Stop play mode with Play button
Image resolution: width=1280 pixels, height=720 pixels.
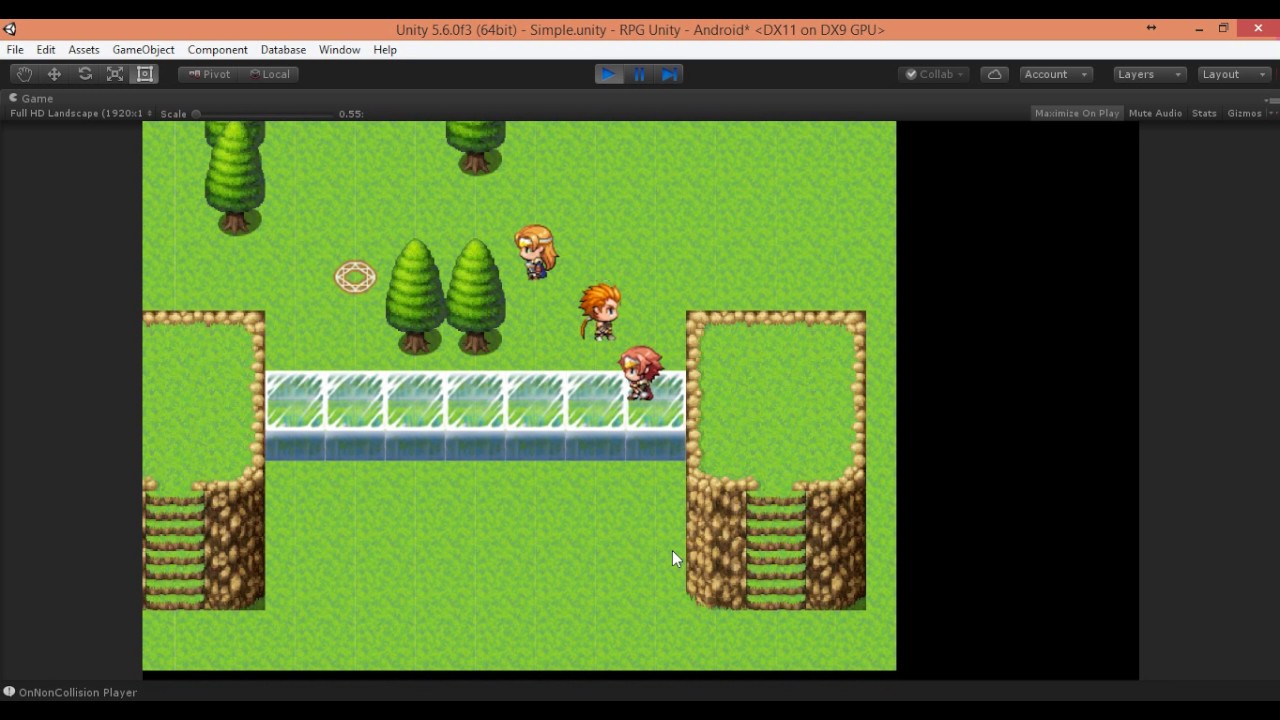pos(608,74)
